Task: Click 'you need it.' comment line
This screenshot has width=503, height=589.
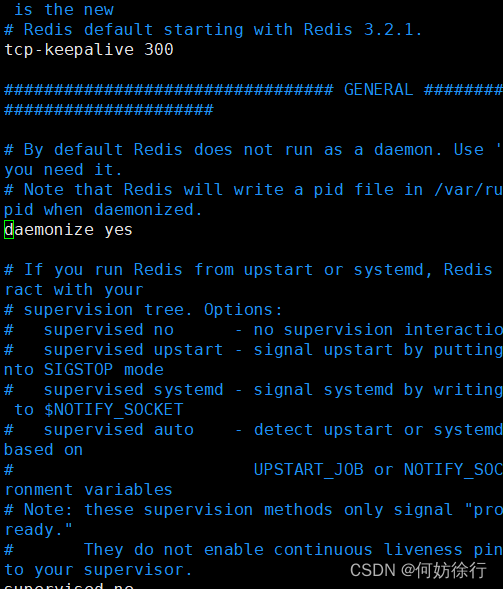Action: pos(63,170)
